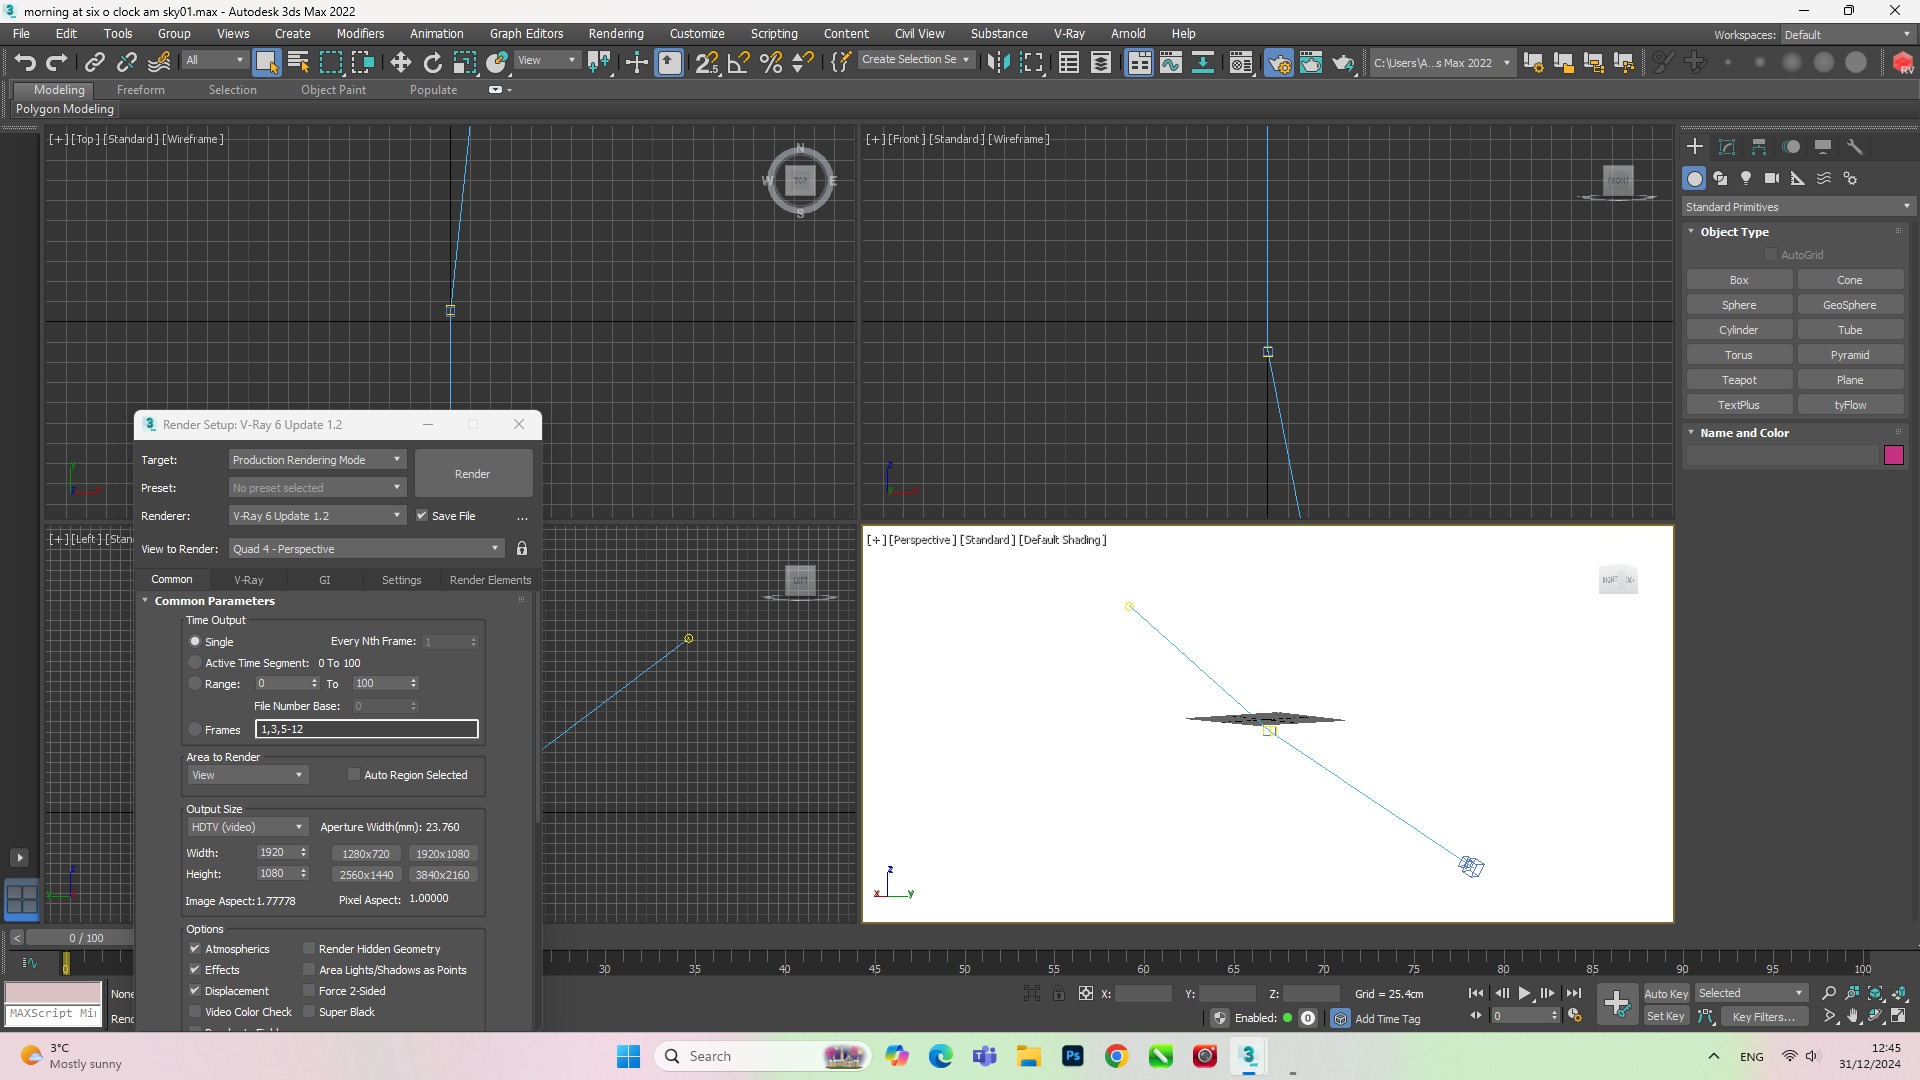Open Renderer V-Ray 6 dropdown
Screen dimensions: 1920x1080
coord(316,516)
